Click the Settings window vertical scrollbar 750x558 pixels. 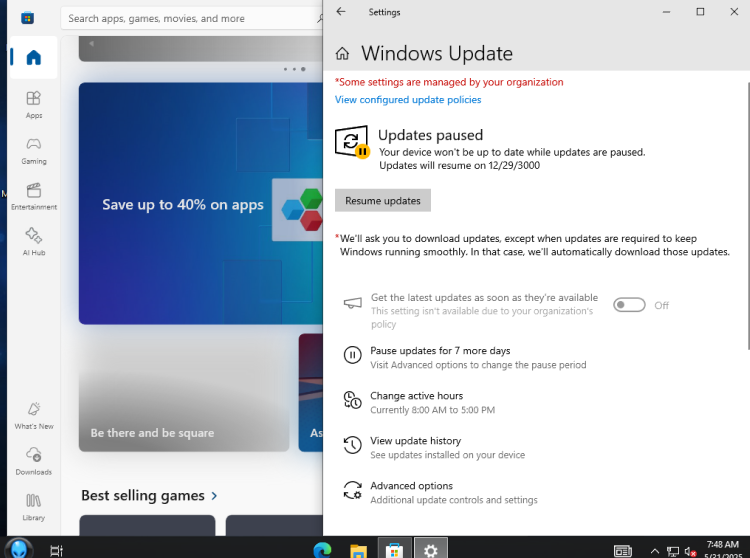point(748,215)
